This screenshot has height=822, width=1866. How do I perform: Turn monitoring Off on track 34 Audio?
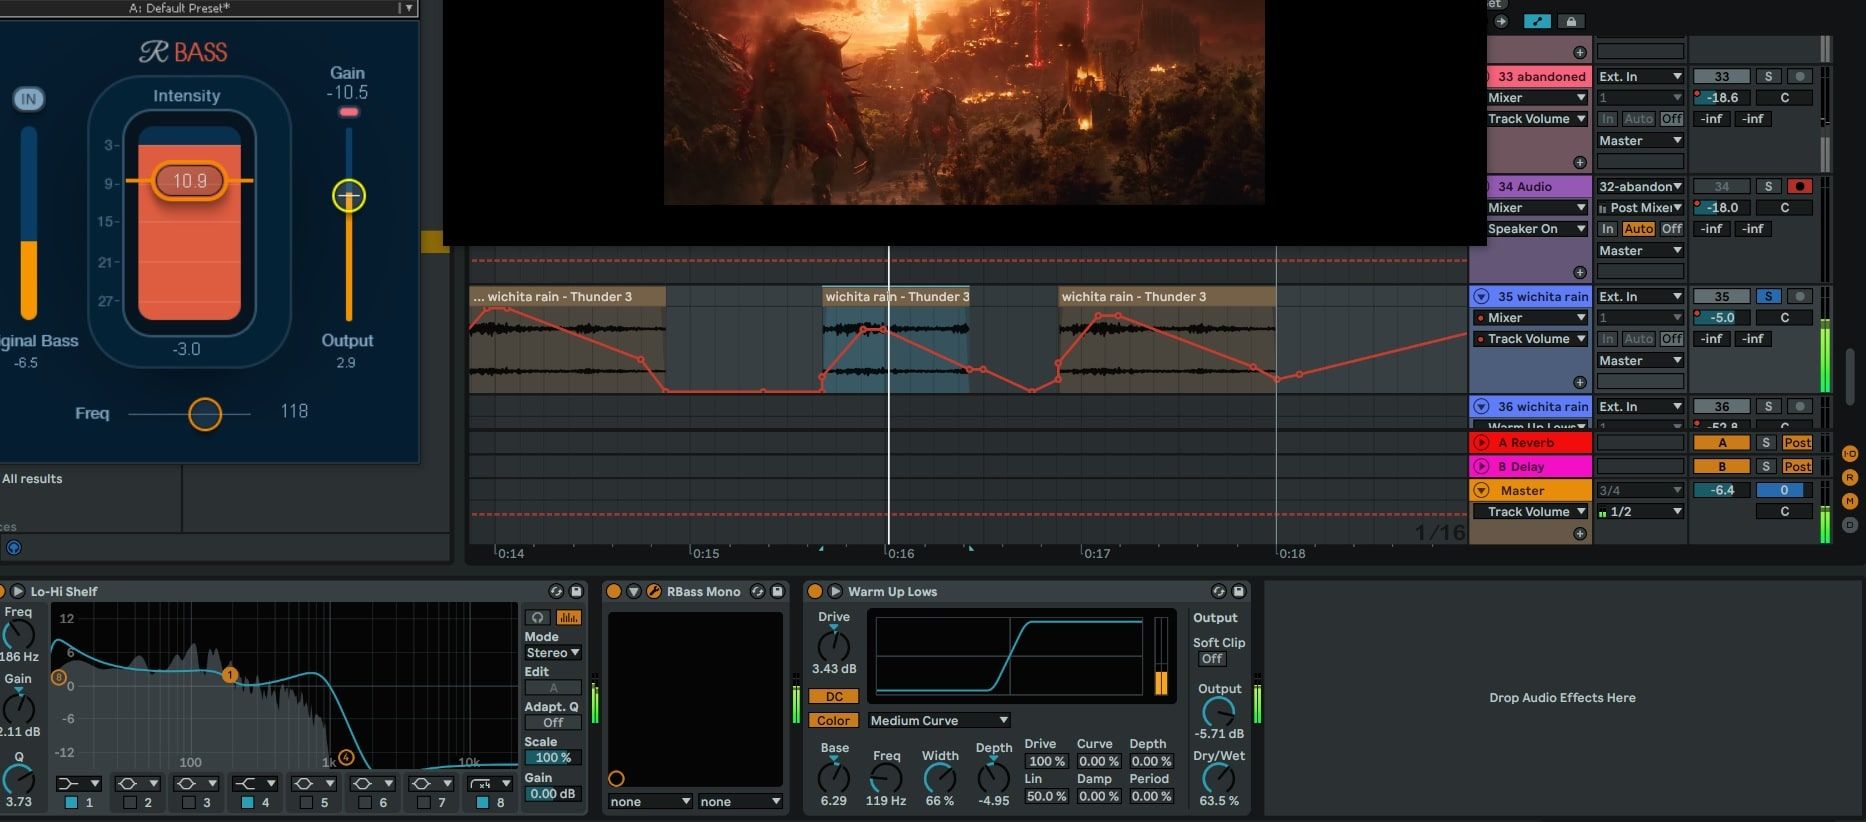[1671, 229]
